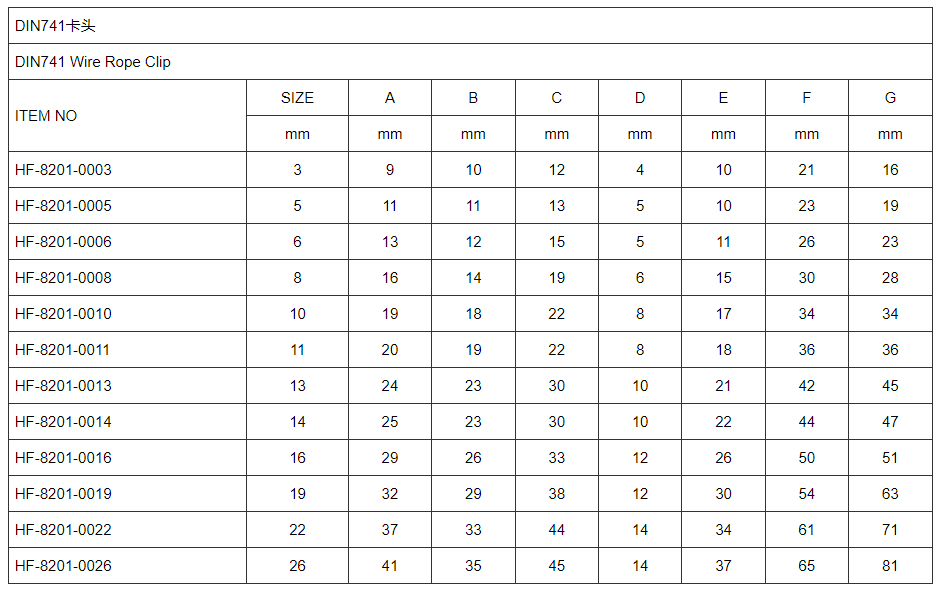Click item HF-8201-0010
Viewport: 938px width, 589px height.
(x=63, y=314)
